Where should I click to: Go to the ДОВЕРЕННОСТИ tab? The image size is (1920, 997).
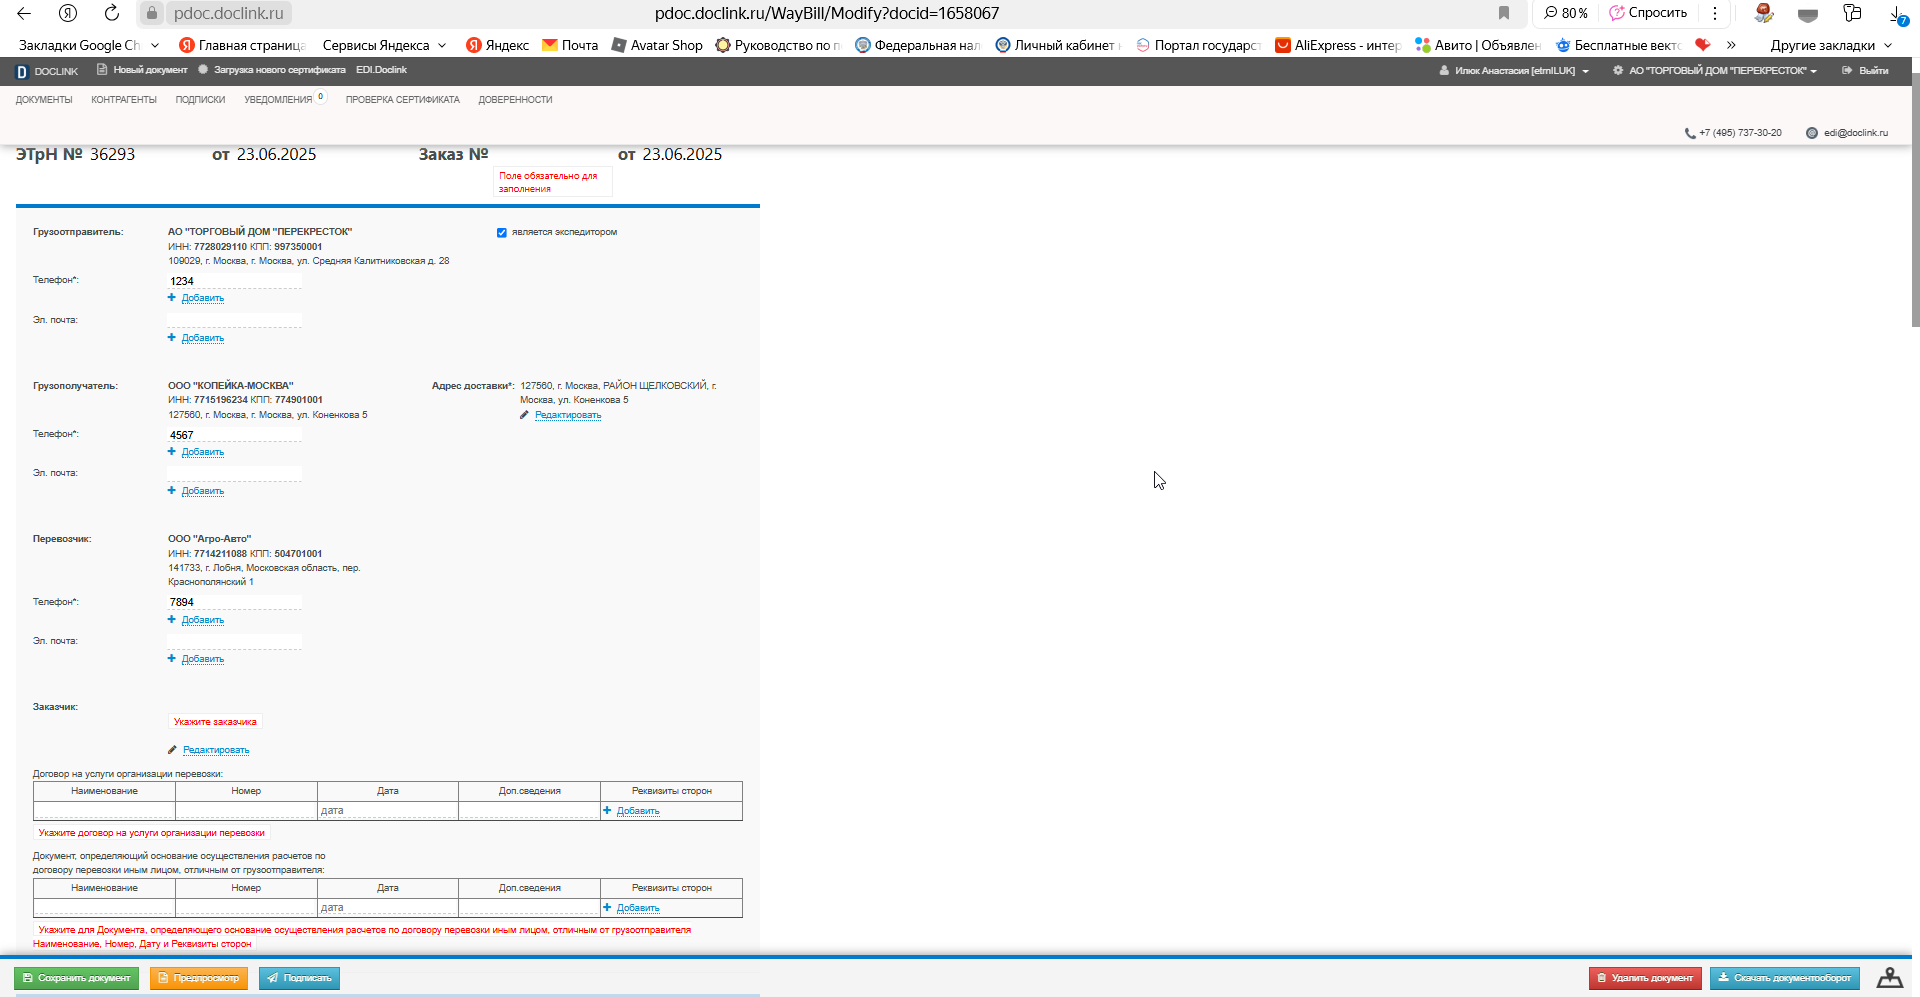[515, 100]
